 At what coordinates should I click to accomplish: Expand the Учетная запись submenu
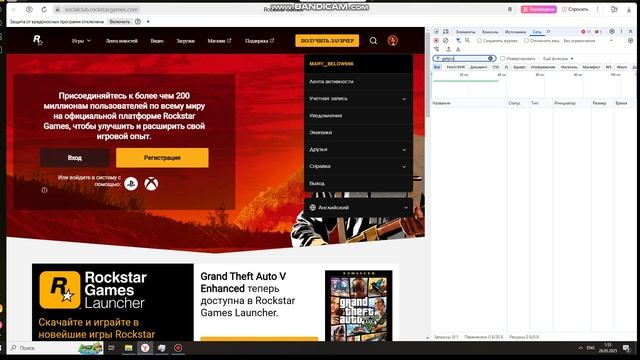(x=358, y=98)
